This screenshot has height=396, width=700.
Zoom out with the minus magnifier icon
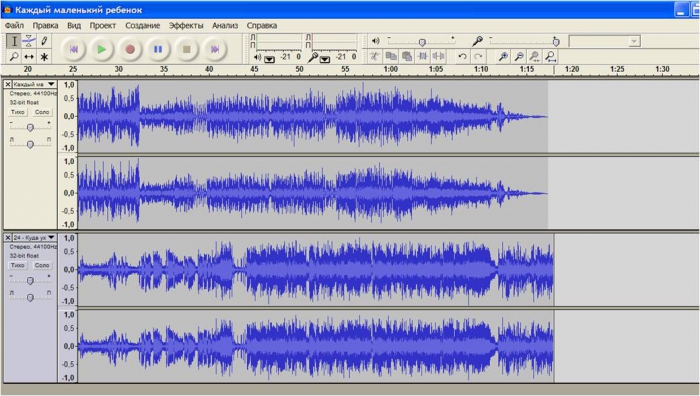pos(519,56)
